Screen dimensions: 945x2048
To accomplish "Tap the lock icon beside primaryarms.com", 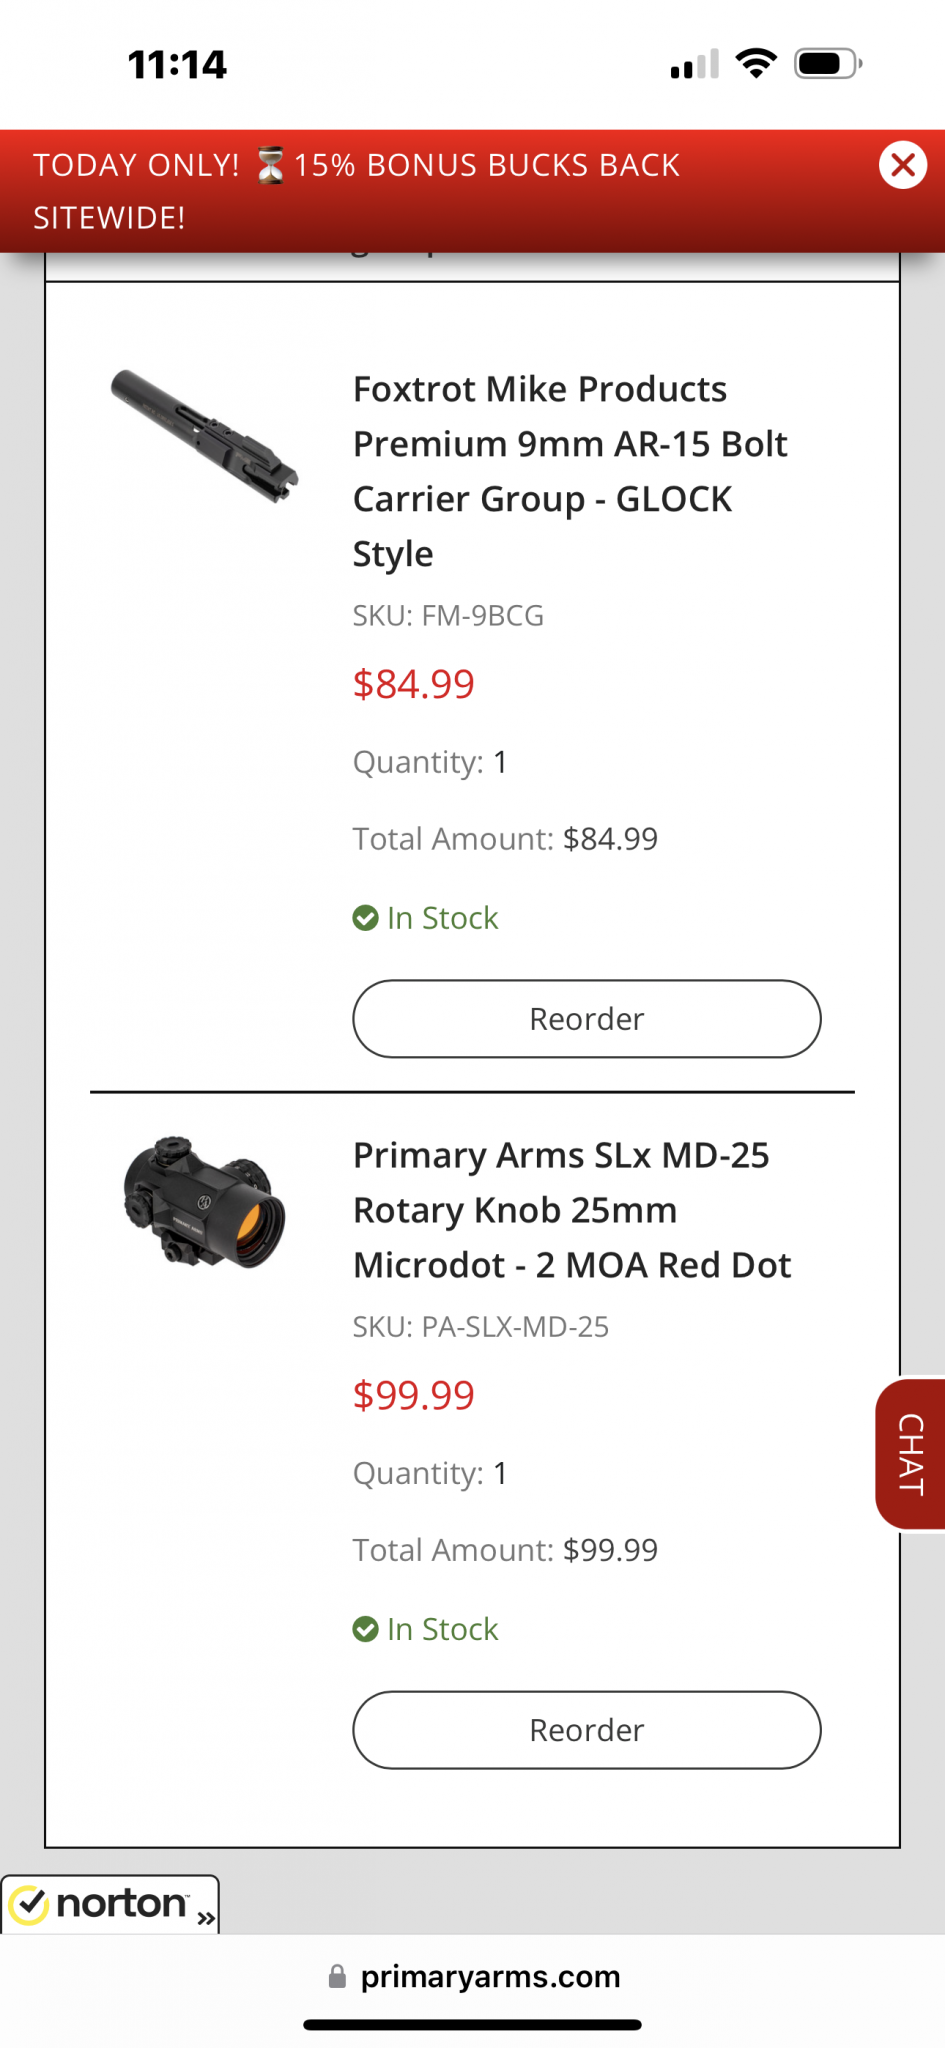I will 338,1976.
